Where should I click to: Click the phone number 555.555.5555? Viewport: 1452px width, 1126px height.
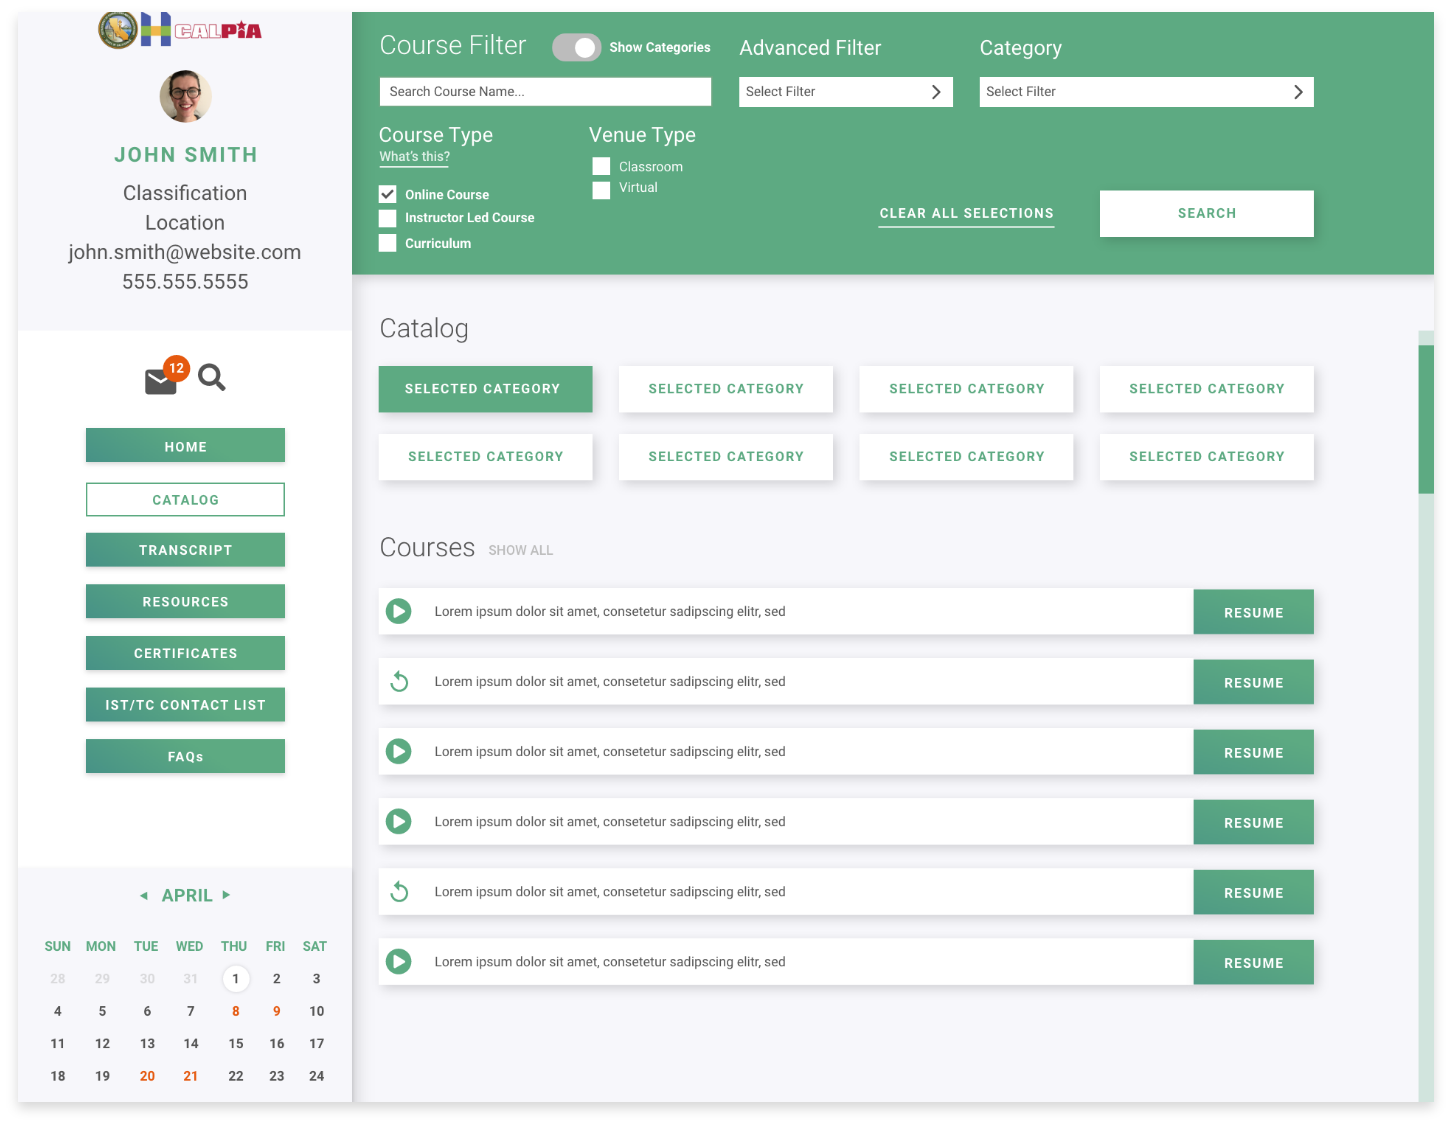[x=185, y=282]
